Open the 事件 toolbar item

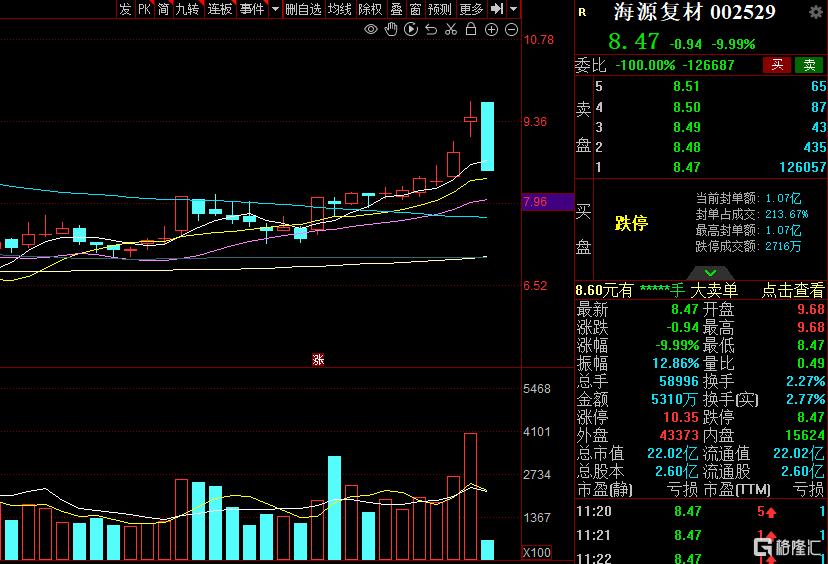[x=252, y=9]
